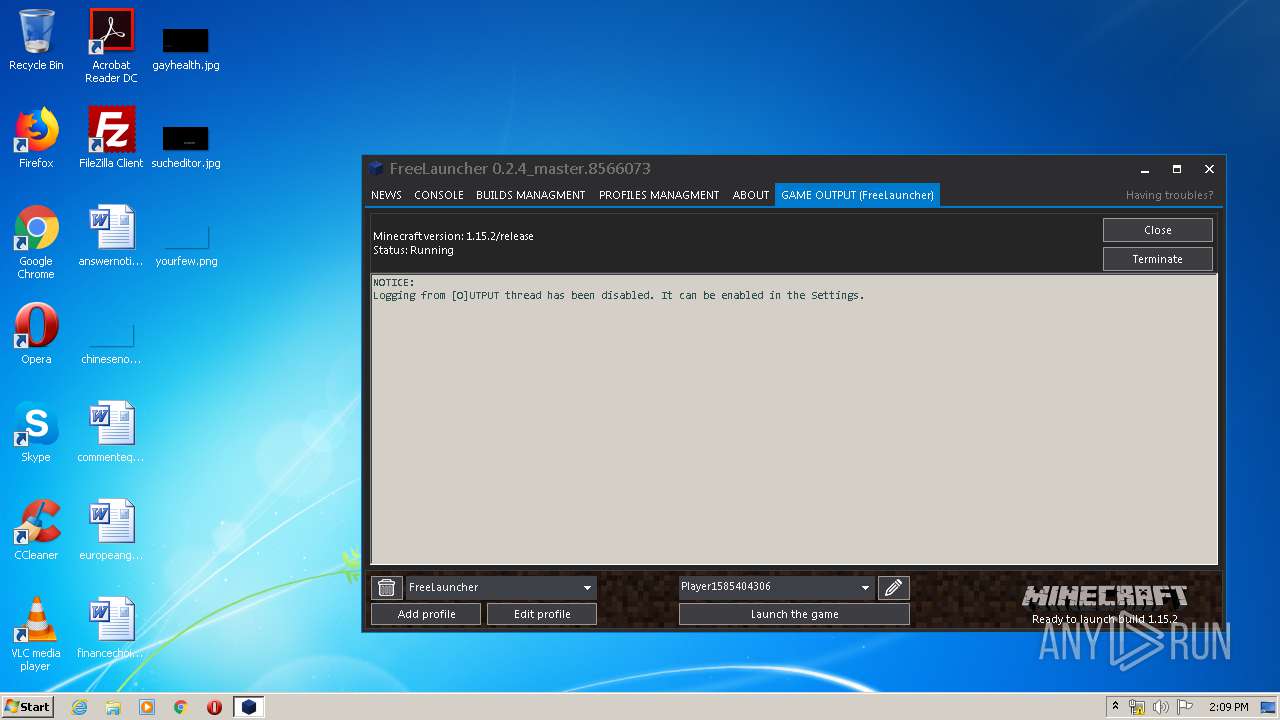Open Recycle Bin on the desktop

[x=36, y=40]
